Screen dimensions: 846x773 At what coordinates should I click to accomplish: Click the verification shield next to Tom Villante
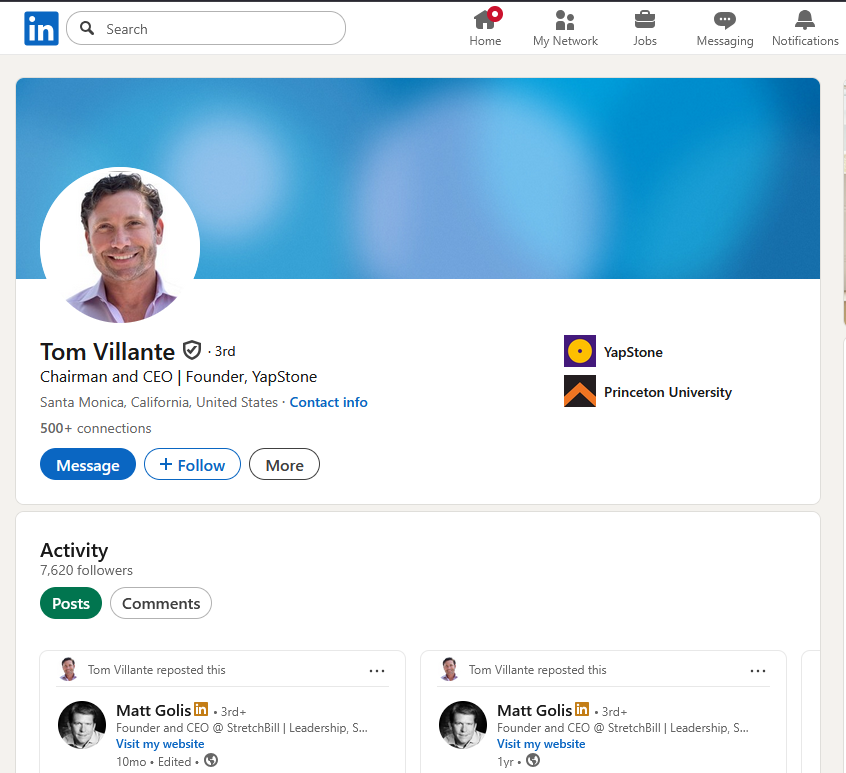point(192,350)
